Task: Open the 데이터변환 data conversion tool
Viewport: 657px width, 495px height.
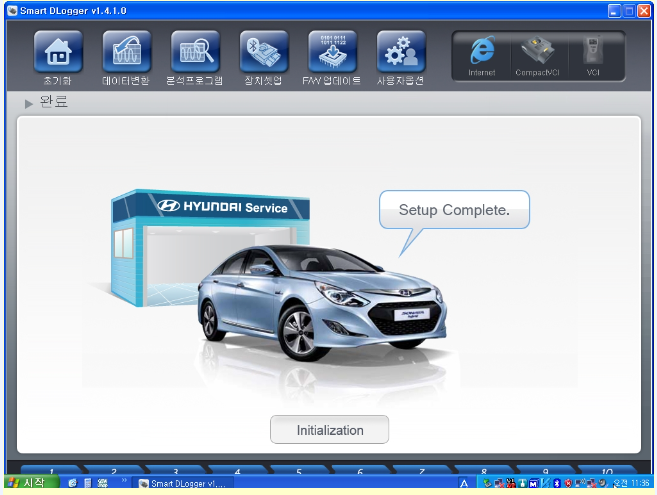Action: (x=127, y=52)
